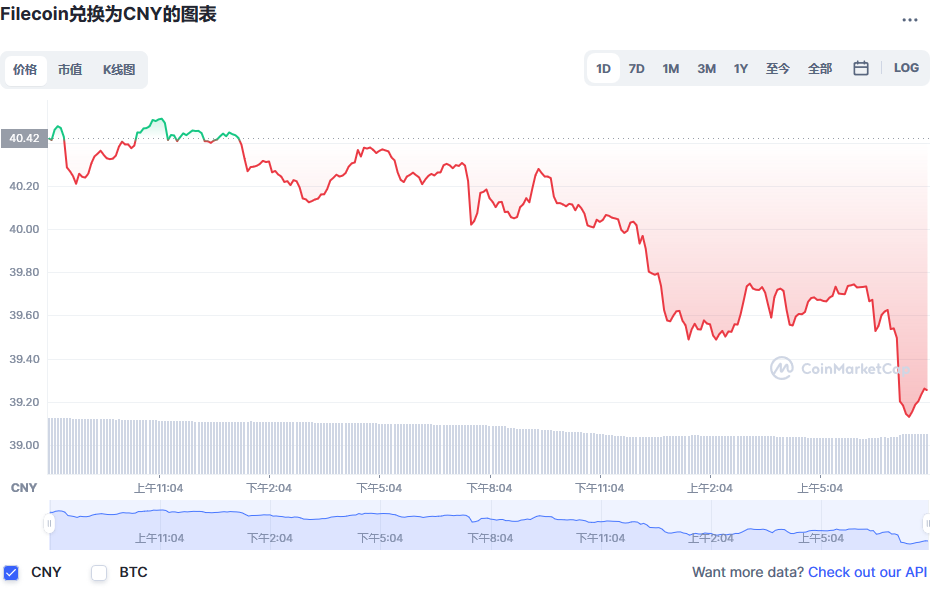Toggle the LOG scale button

(x=906, y=68)
